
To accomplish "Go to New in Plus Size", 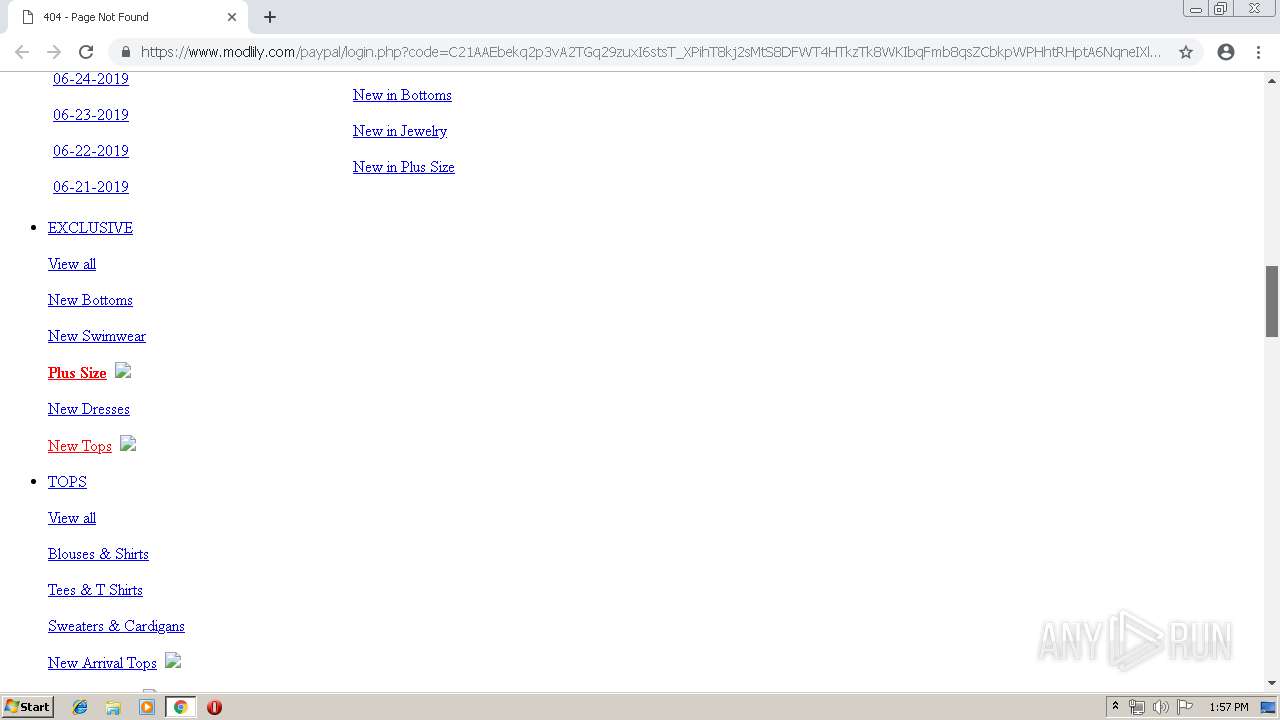I will click(x=404, y=167).
